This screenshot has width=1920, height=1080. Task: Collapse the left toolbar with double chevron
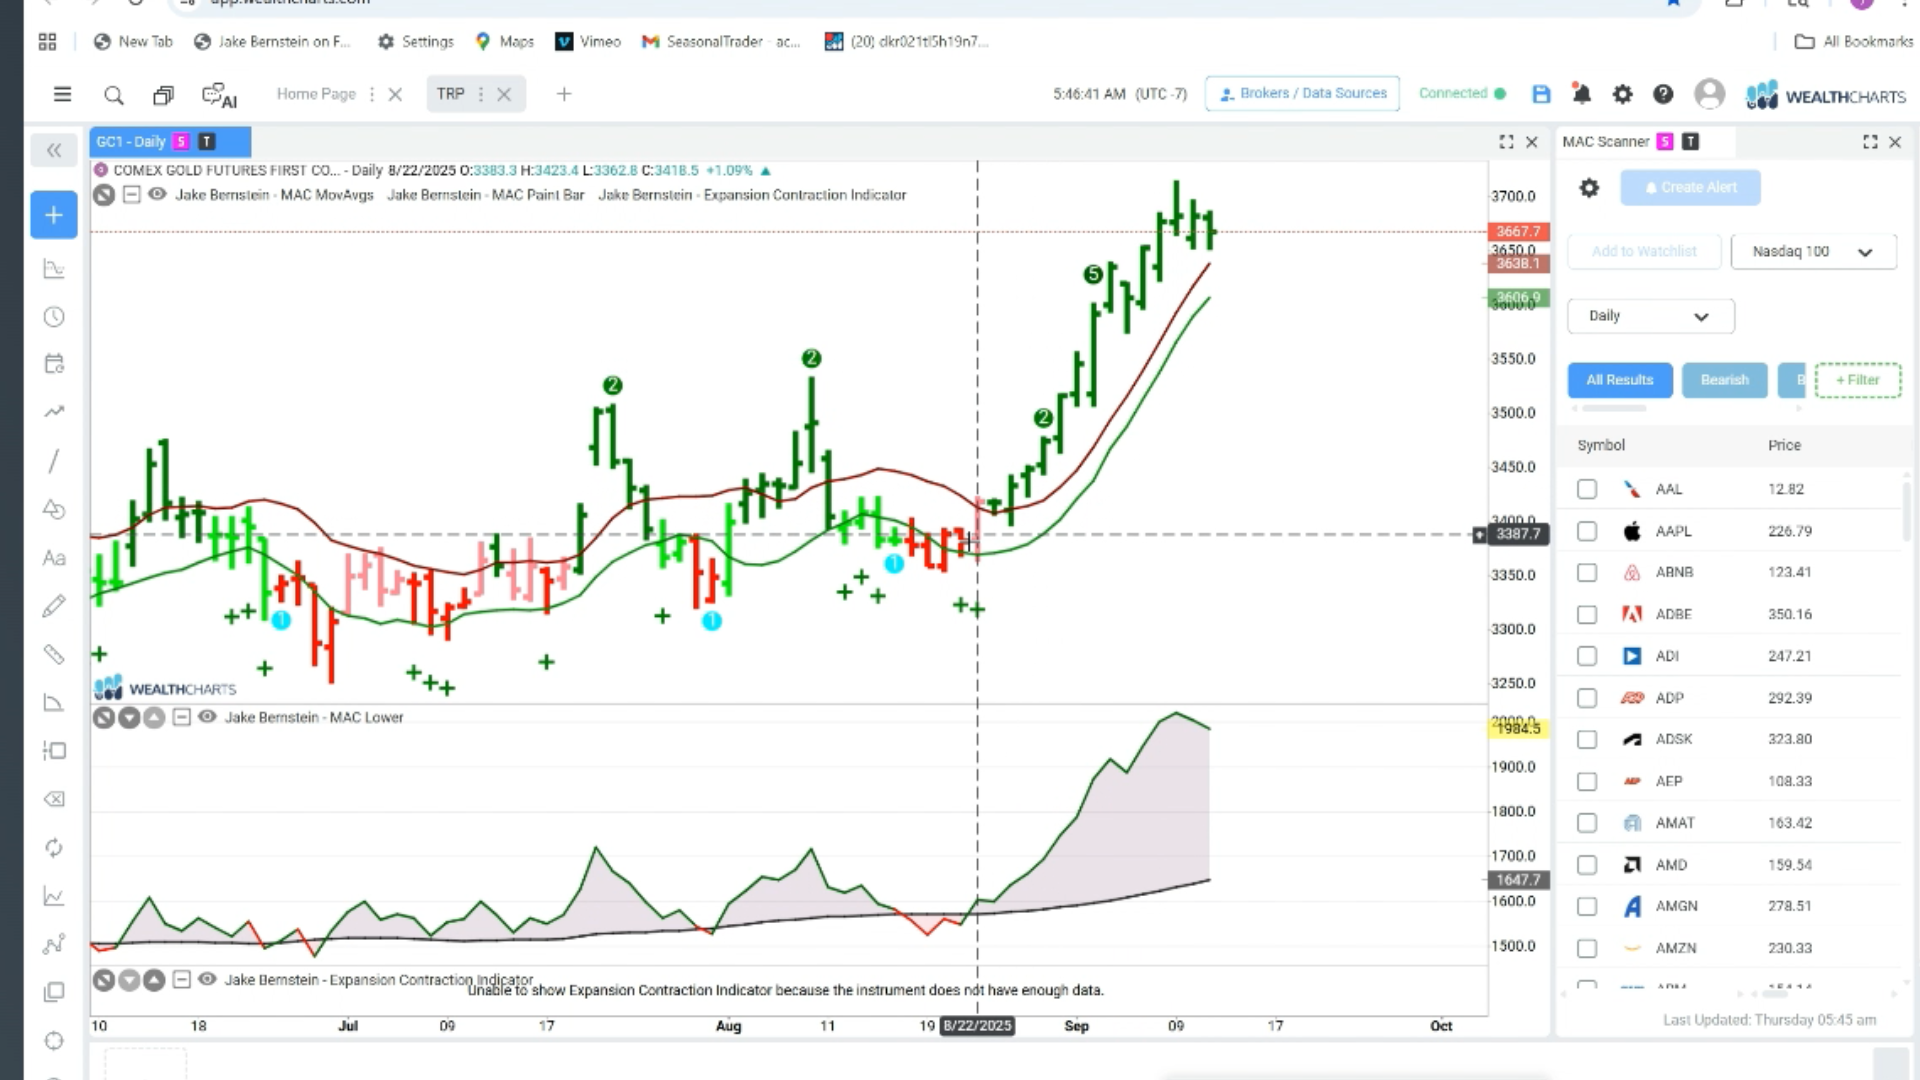click(x=54, y=150)
